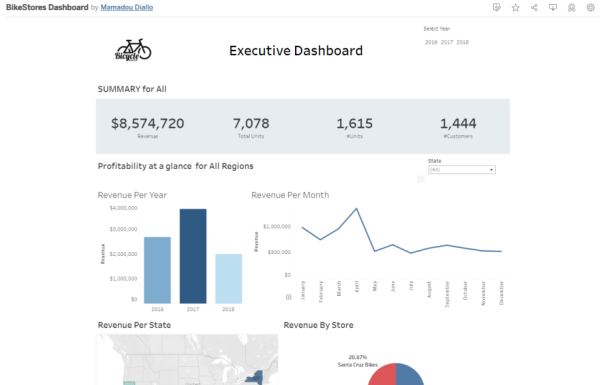Click the small icon left of January label
600x385 pixels.
pos(289,297)
